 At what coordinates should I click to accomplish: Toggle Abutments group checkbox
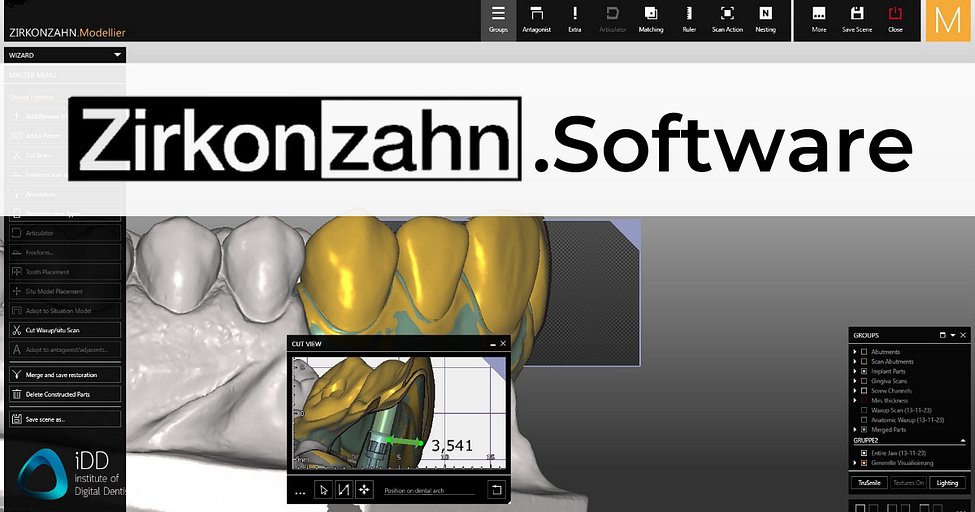click(x=864, y=352)
